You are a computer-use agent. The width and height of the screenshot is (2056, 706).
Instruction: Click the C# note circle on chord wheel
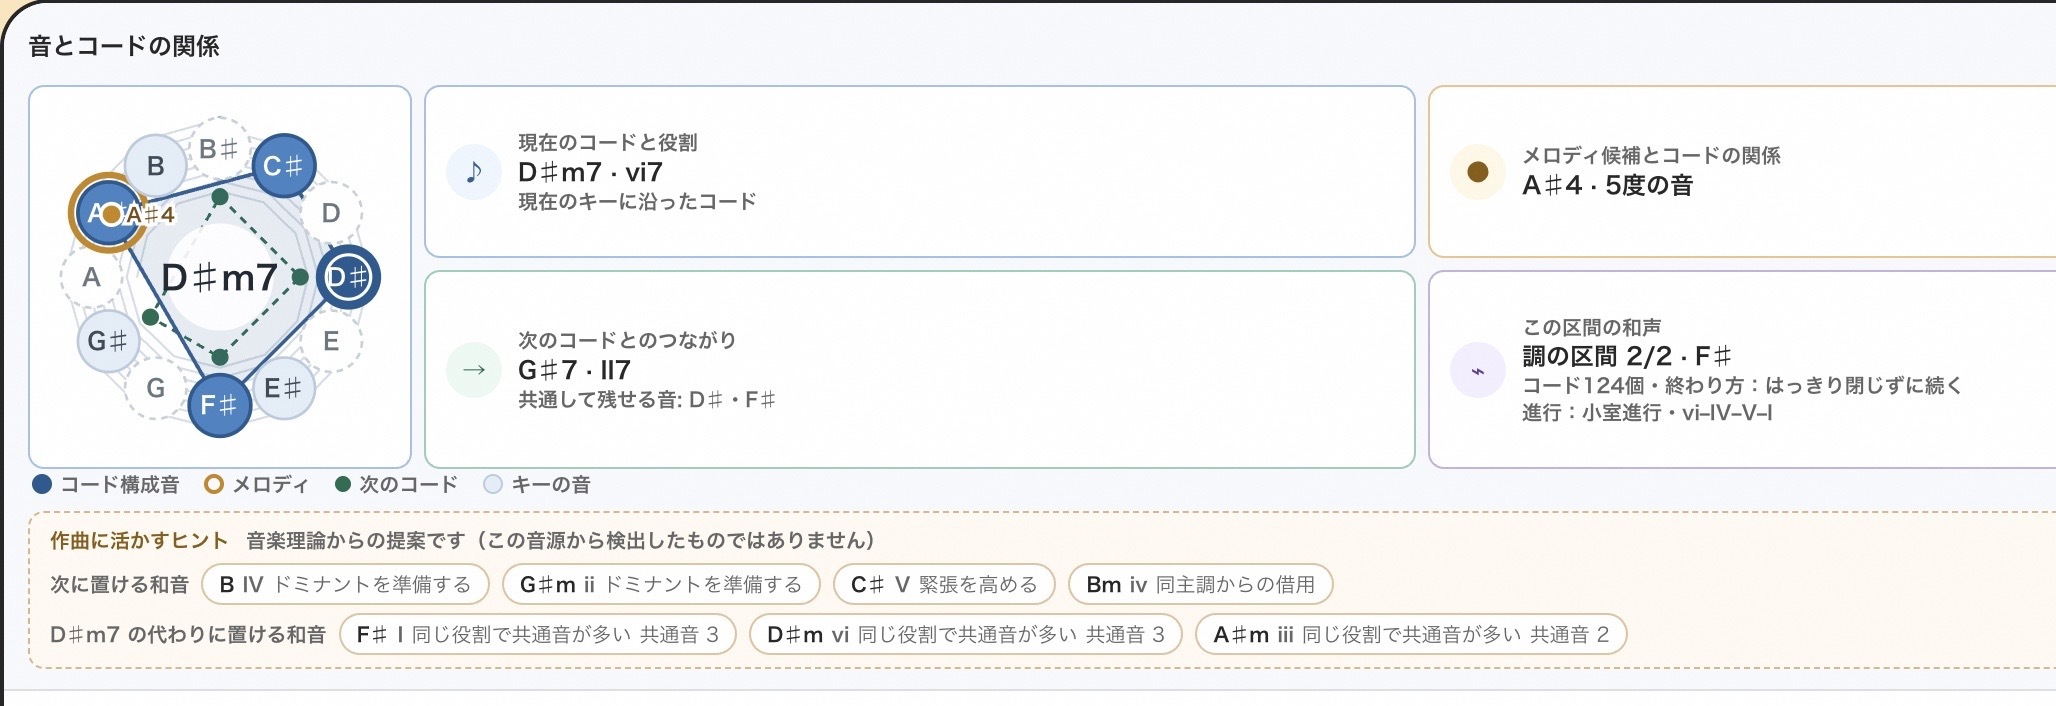click(x=284, y=166)
